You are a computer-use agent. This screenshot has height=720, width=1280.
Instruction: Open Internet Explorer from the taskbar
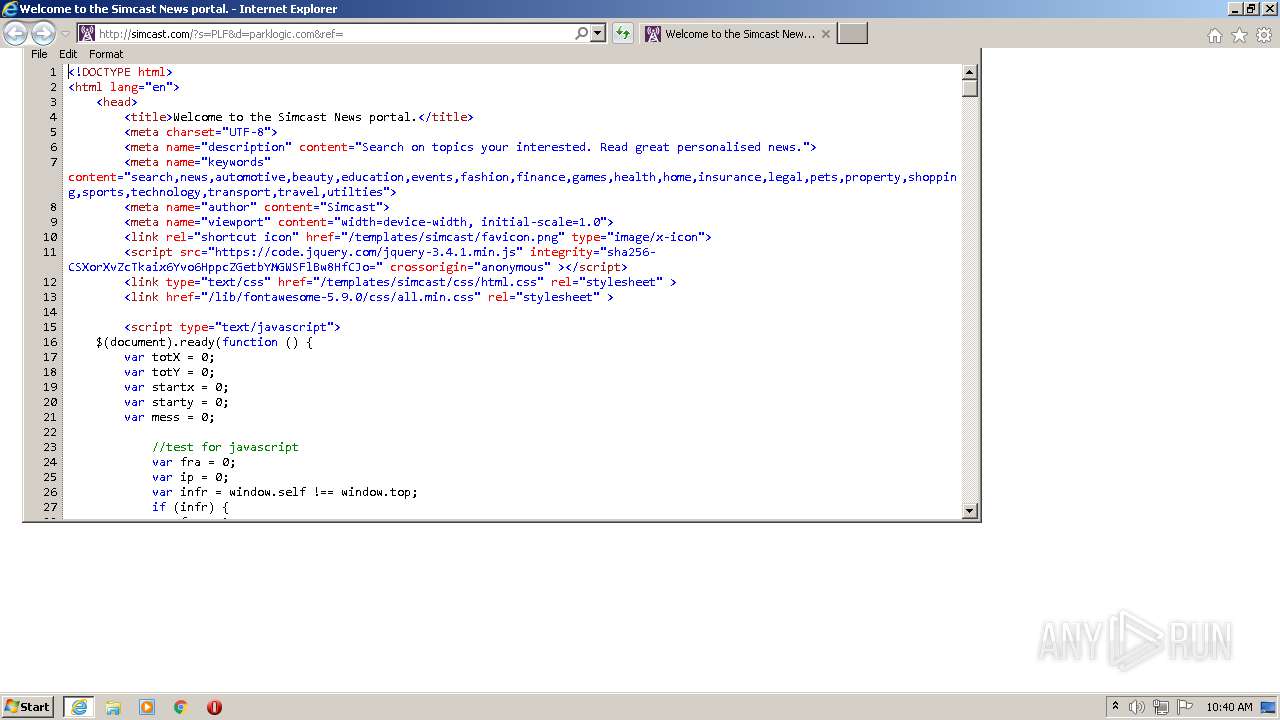[x=79, y=707]
